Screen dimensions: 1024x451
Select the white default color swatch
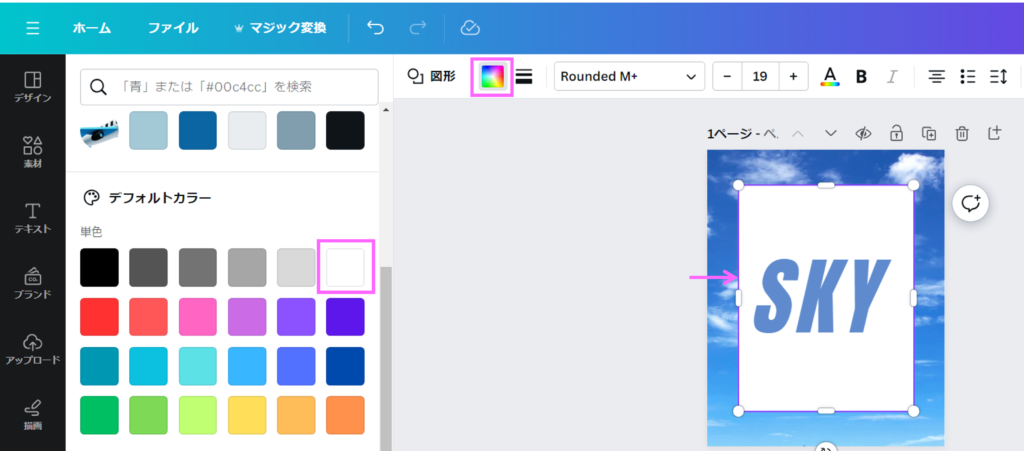click(345, 267)
